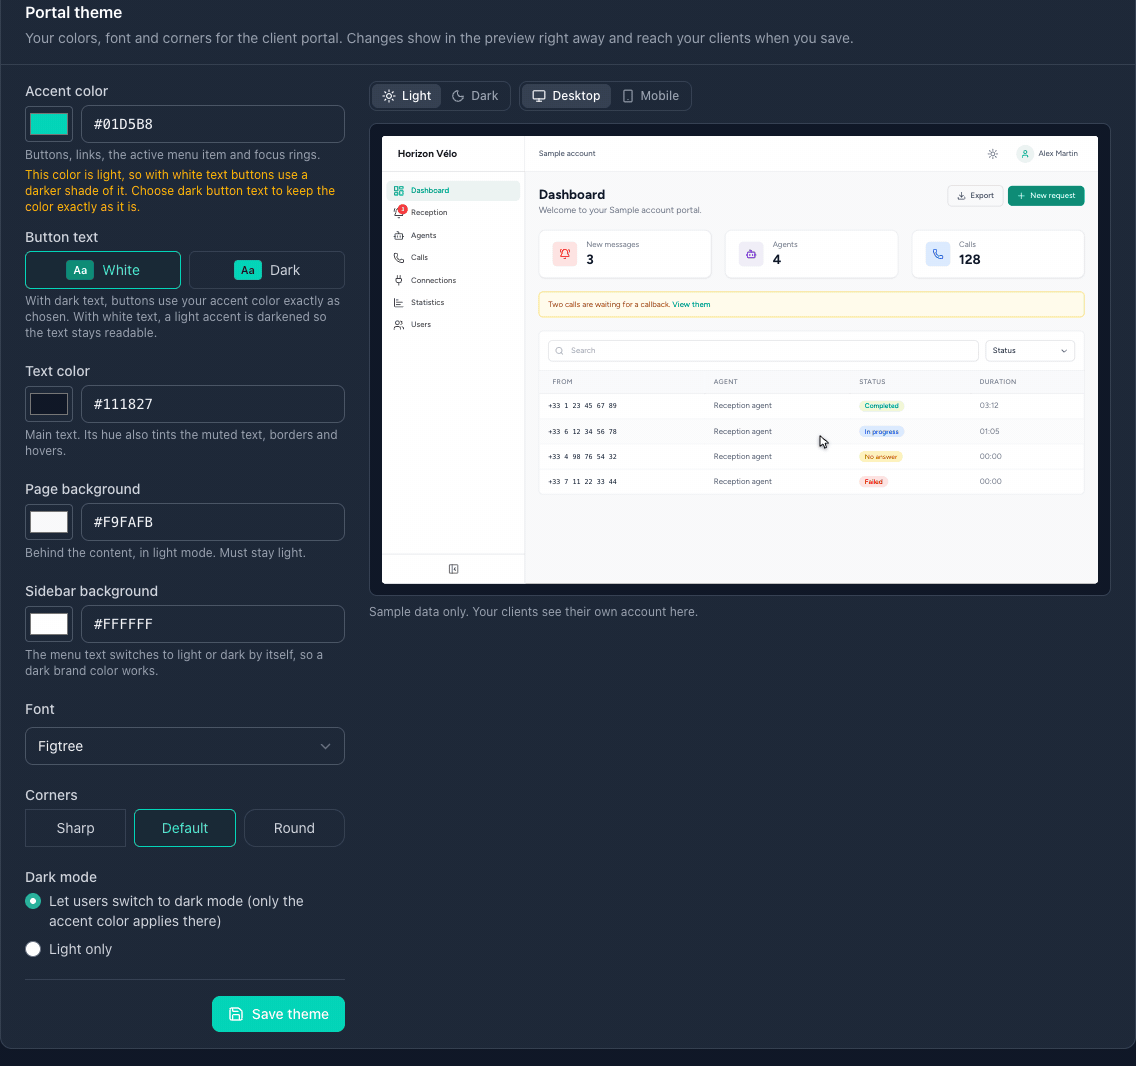Click the Alex Martin avatar icon
The image size is (1136, 1066).
1024,154
